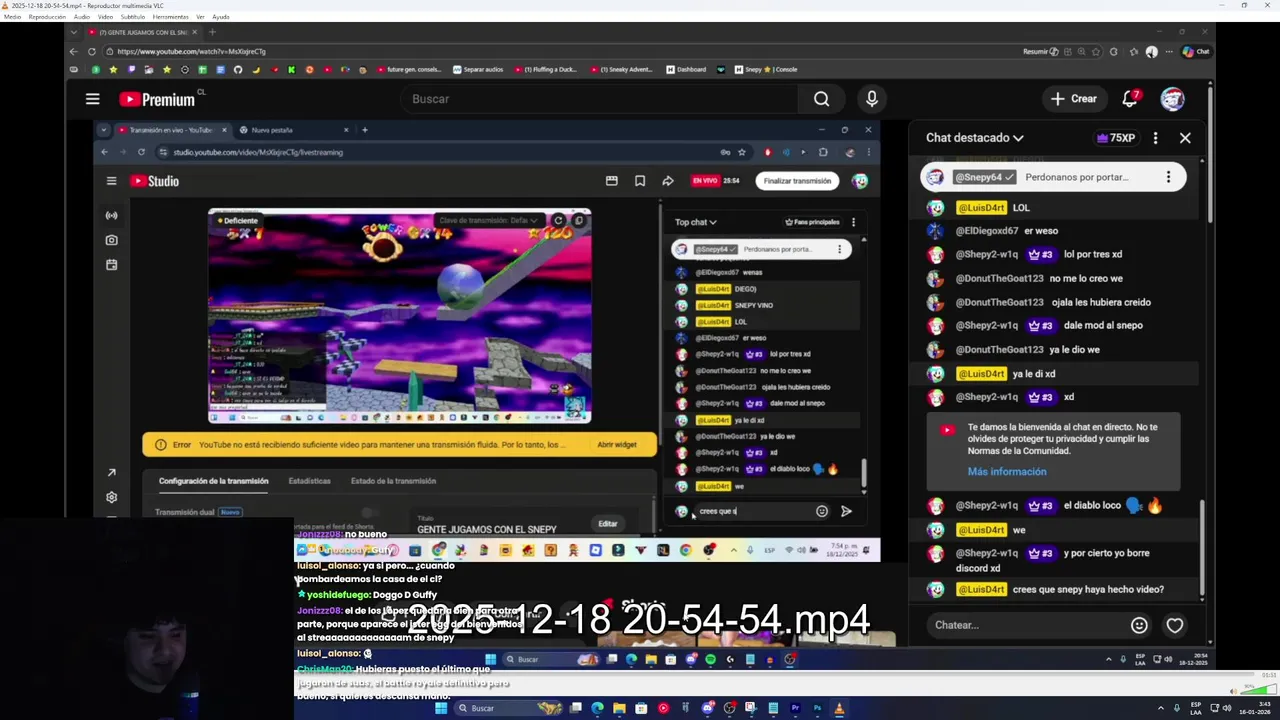Screen dimensions: 1280x720
Task: Click the YouTube search magnifier button
Action: (x=821, y=99)
